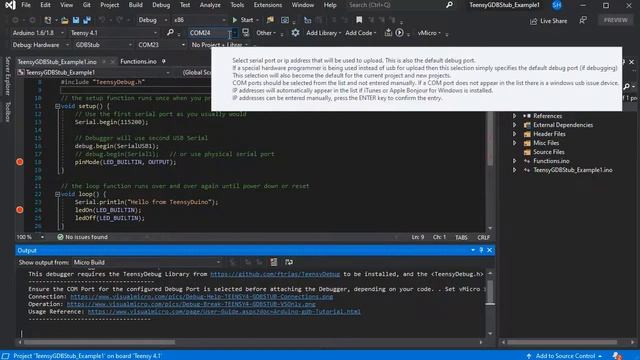
Task: Click the Save All icon
Action: point(87,20)
